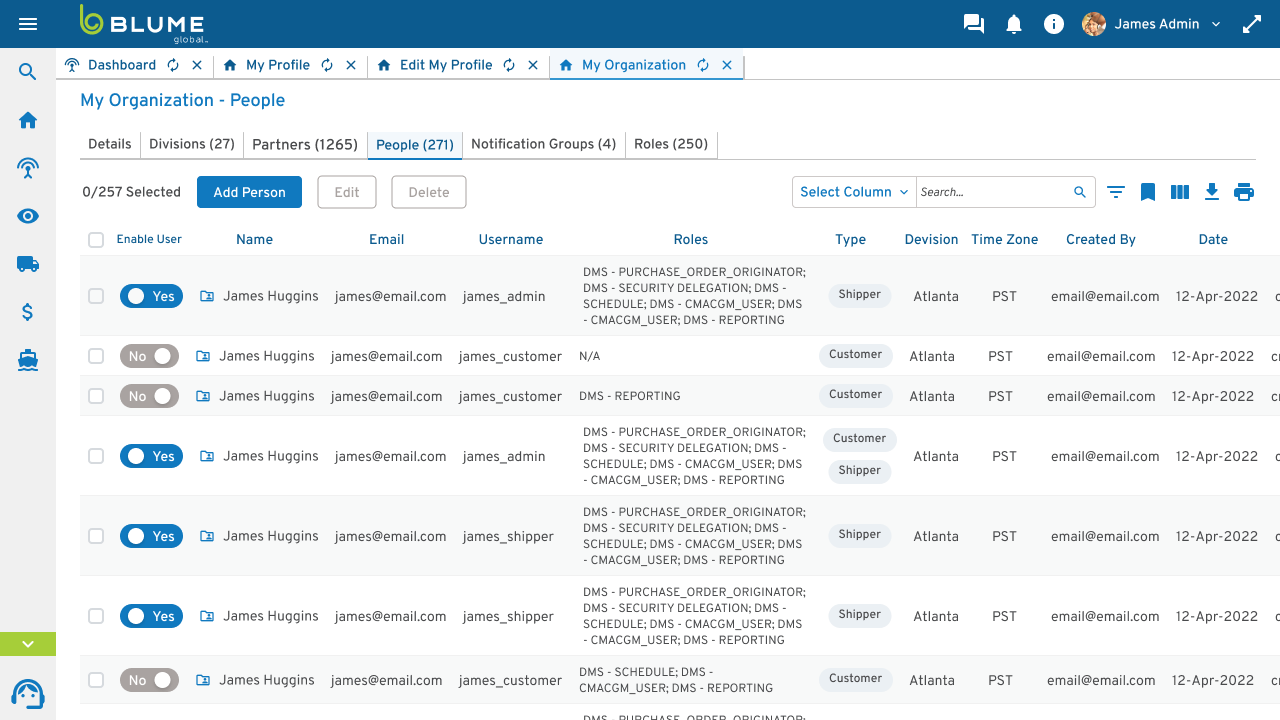Refresh the My Organization tab
The image size is (1280, 720).
(x=703, y=65)
